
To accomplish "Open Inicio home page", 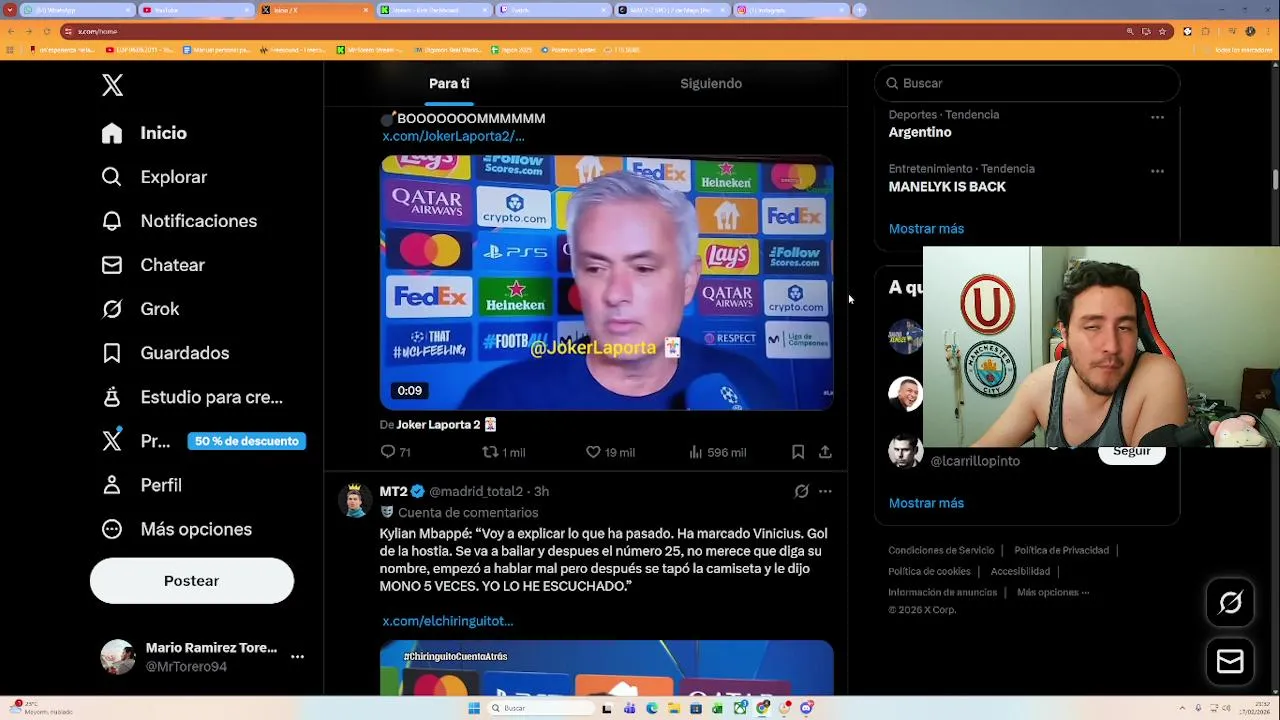I will tap(145, 133).
